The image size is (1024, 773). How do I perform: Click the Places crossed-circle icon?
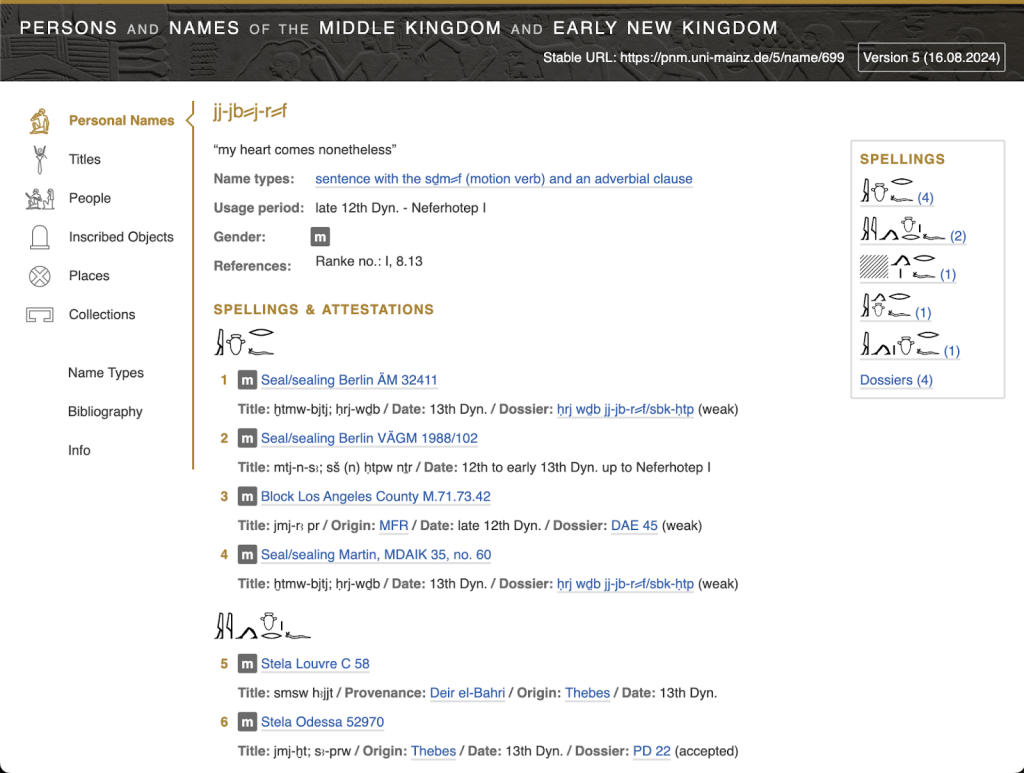pos(39,276)
